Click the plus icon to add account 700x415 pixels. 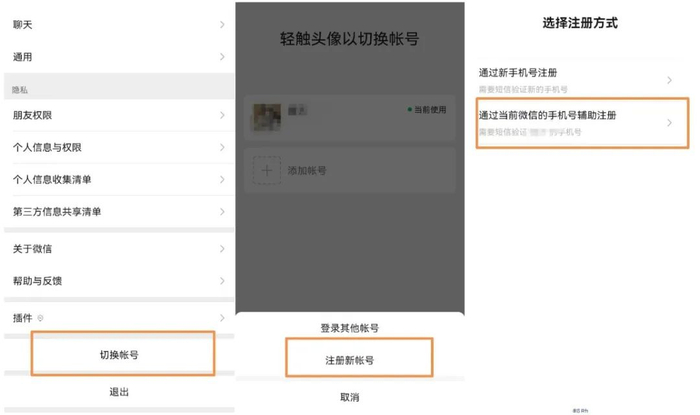click(267, 170)
